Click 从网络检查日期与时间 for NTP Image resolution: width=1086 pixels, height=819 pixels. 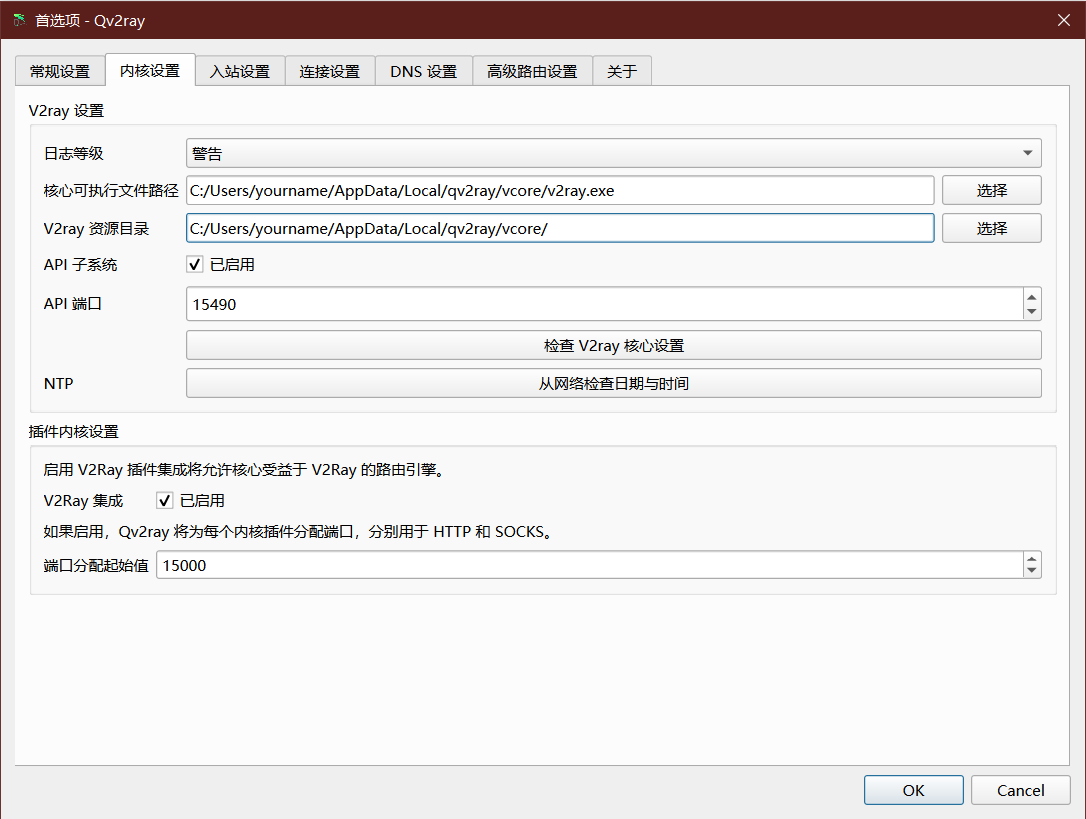point(613,383)
